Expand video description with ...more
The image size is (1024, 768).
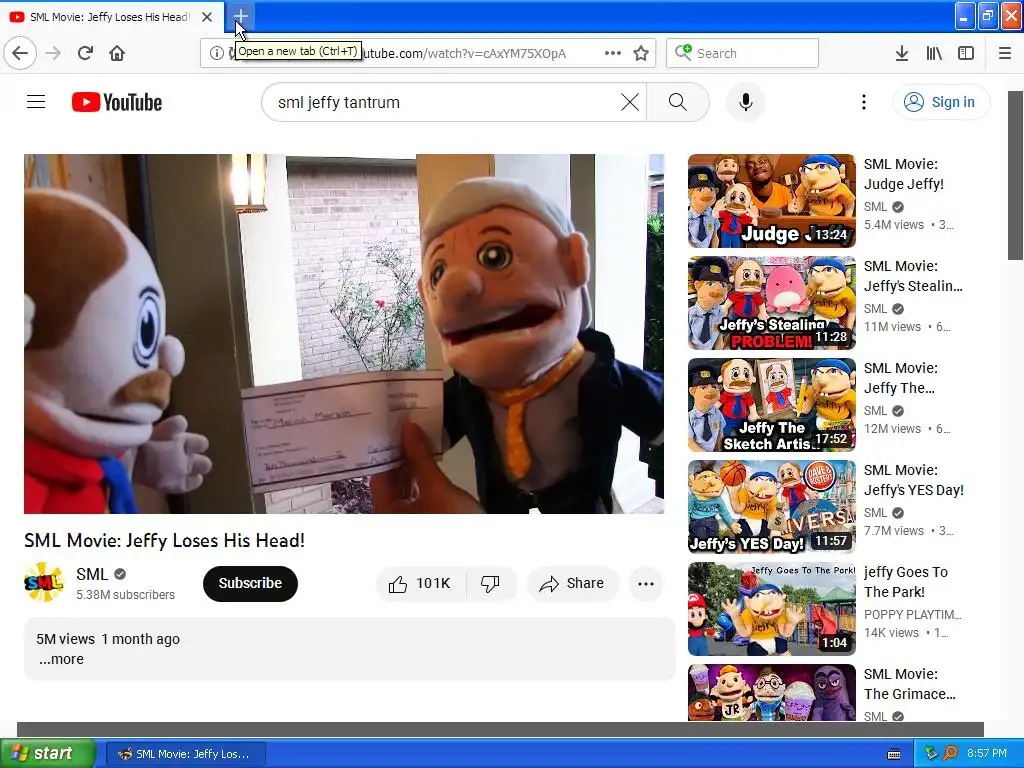pyautogui.click(x=61, y=659)
